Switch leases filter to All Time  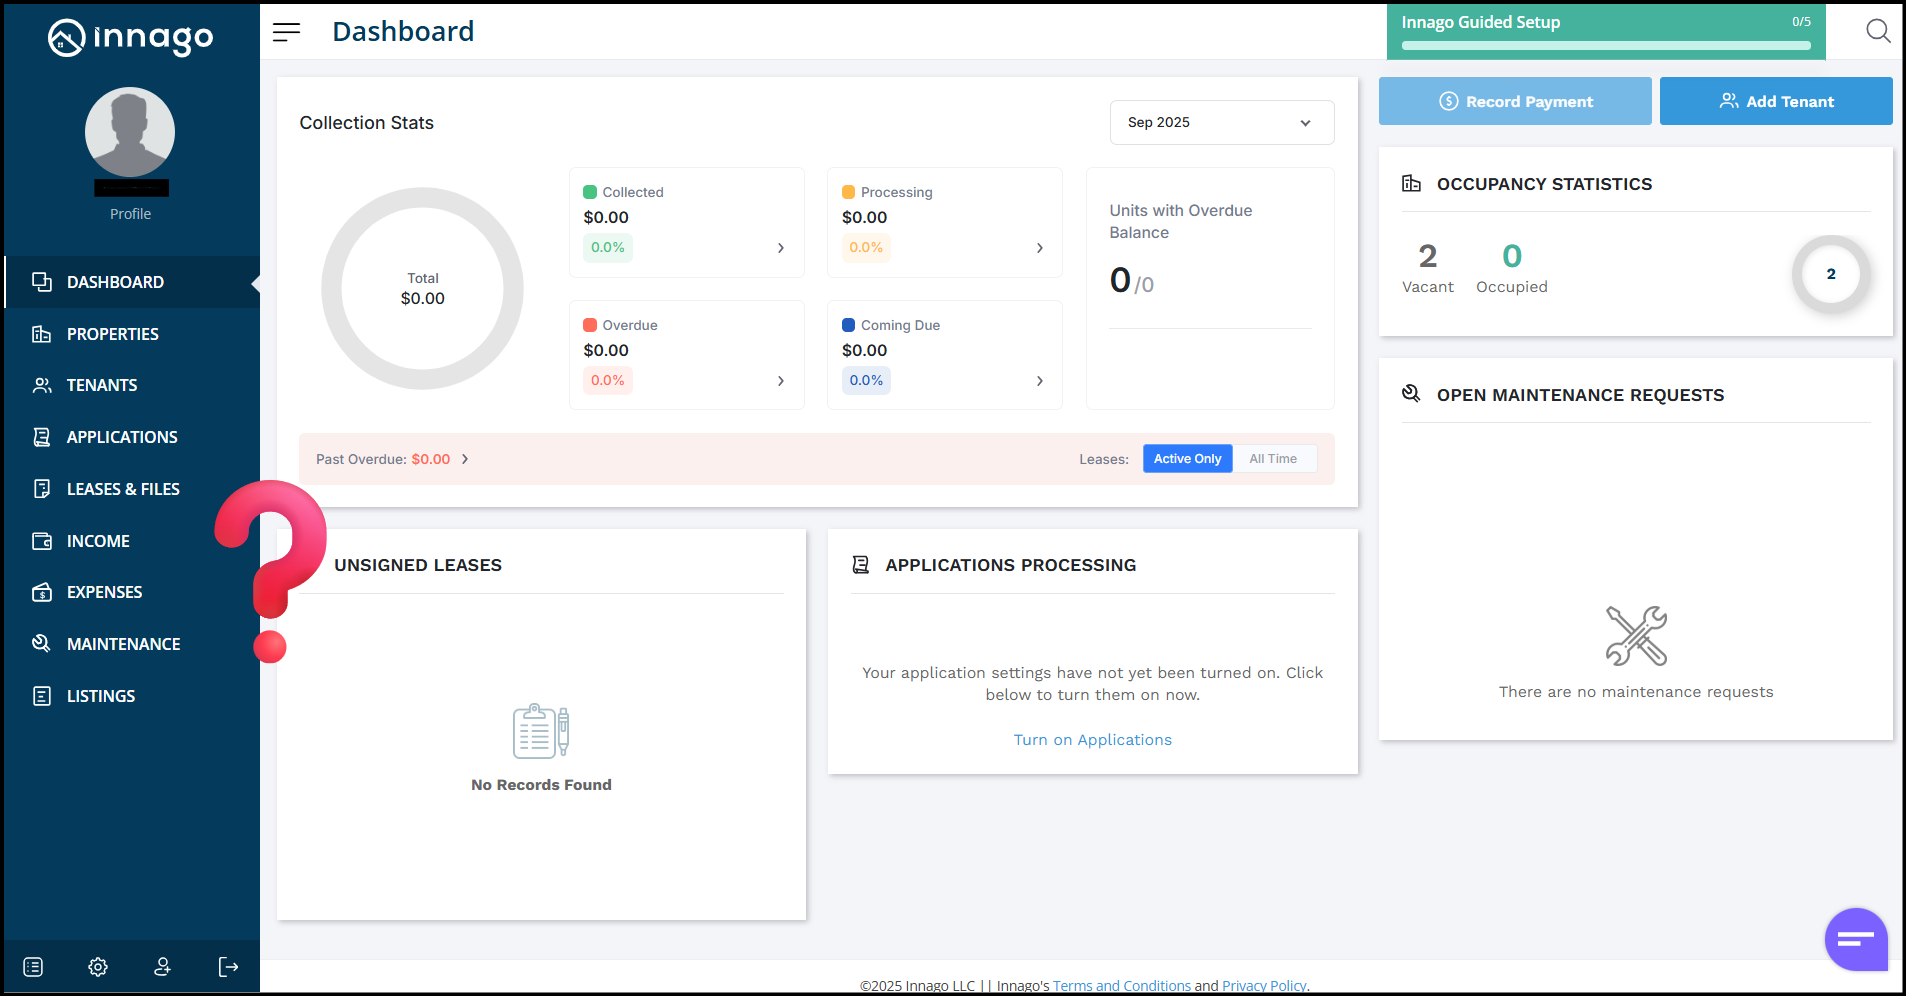pos(1272,459)
